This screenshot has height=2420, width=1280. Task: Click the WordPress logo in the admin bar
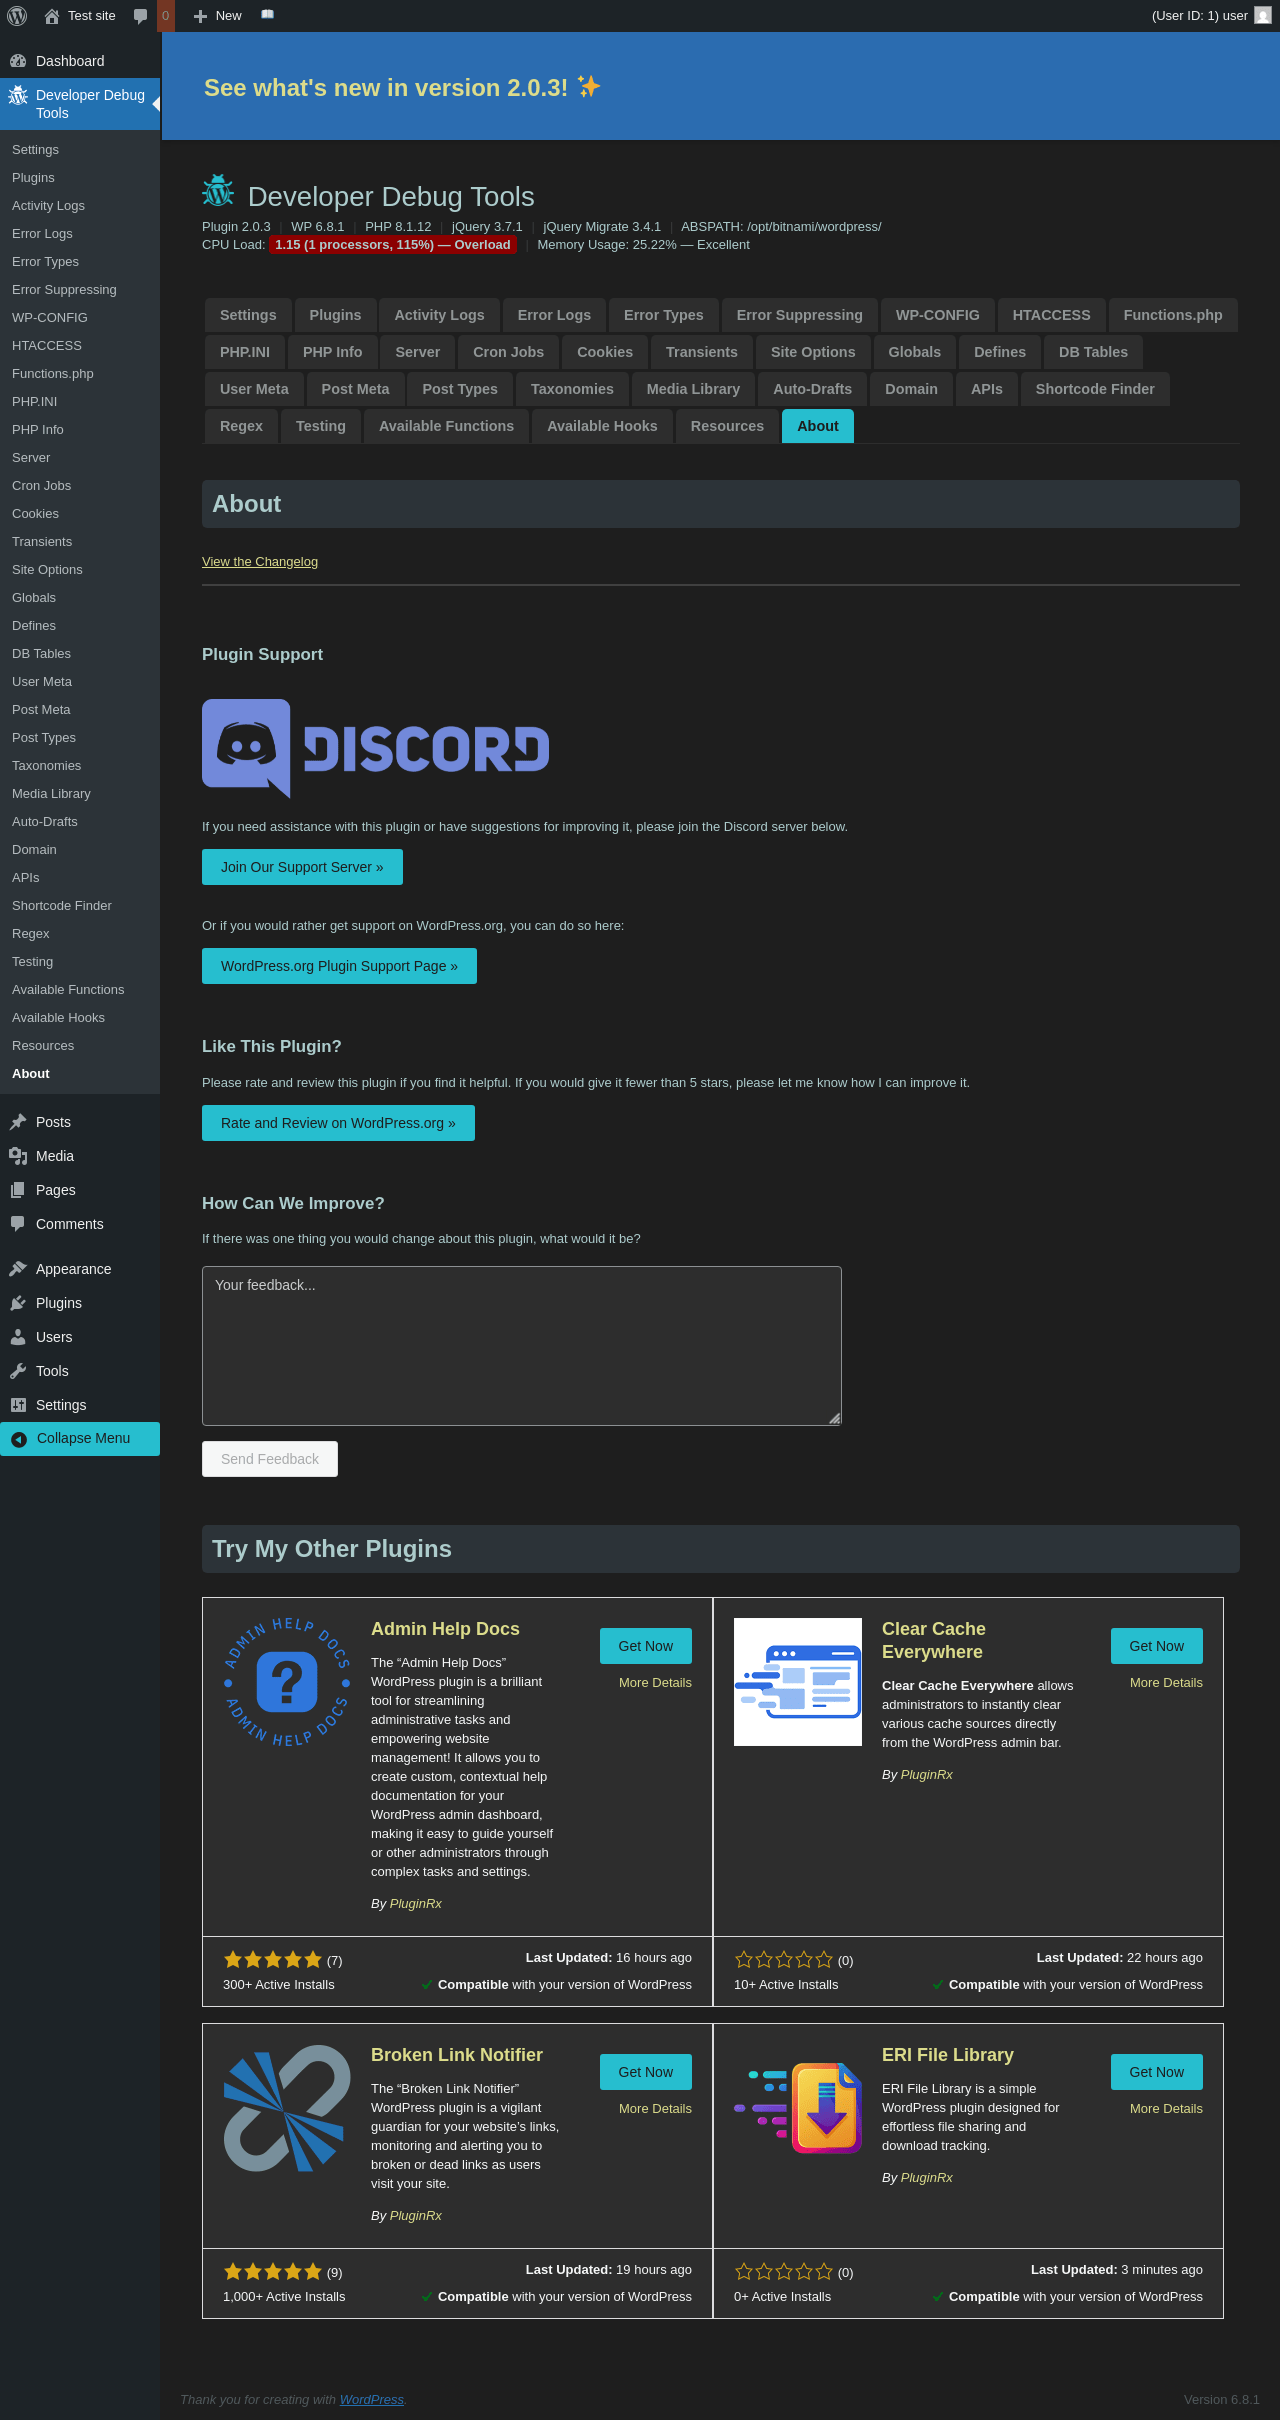click(x=17, y=16)
